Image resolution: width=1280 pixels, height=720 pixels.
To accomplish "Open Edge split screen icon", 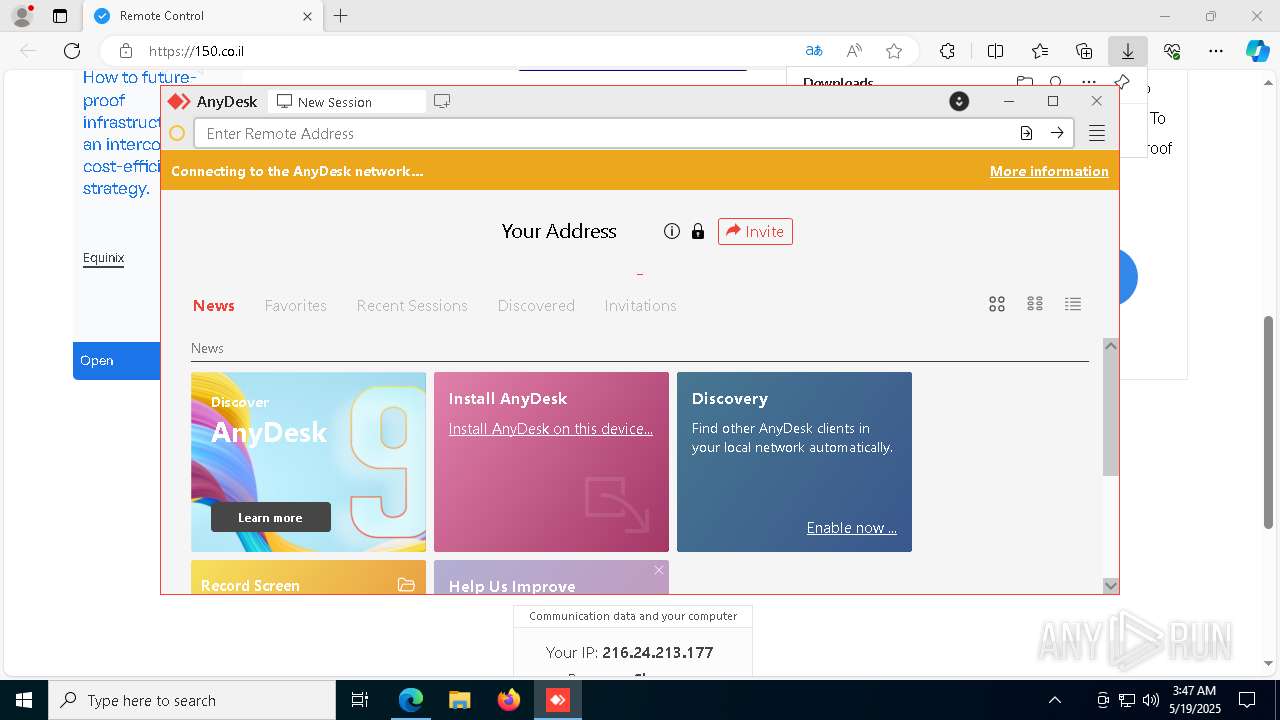I will 995,51.
